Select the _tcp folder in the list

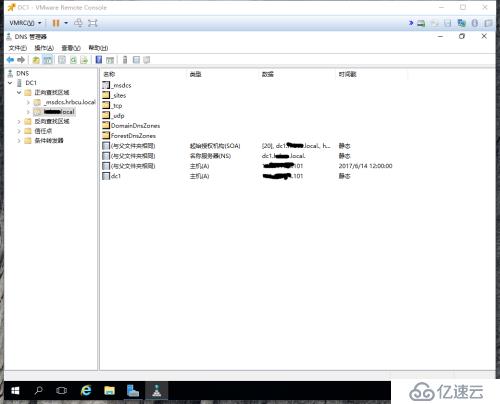point(112,105)
